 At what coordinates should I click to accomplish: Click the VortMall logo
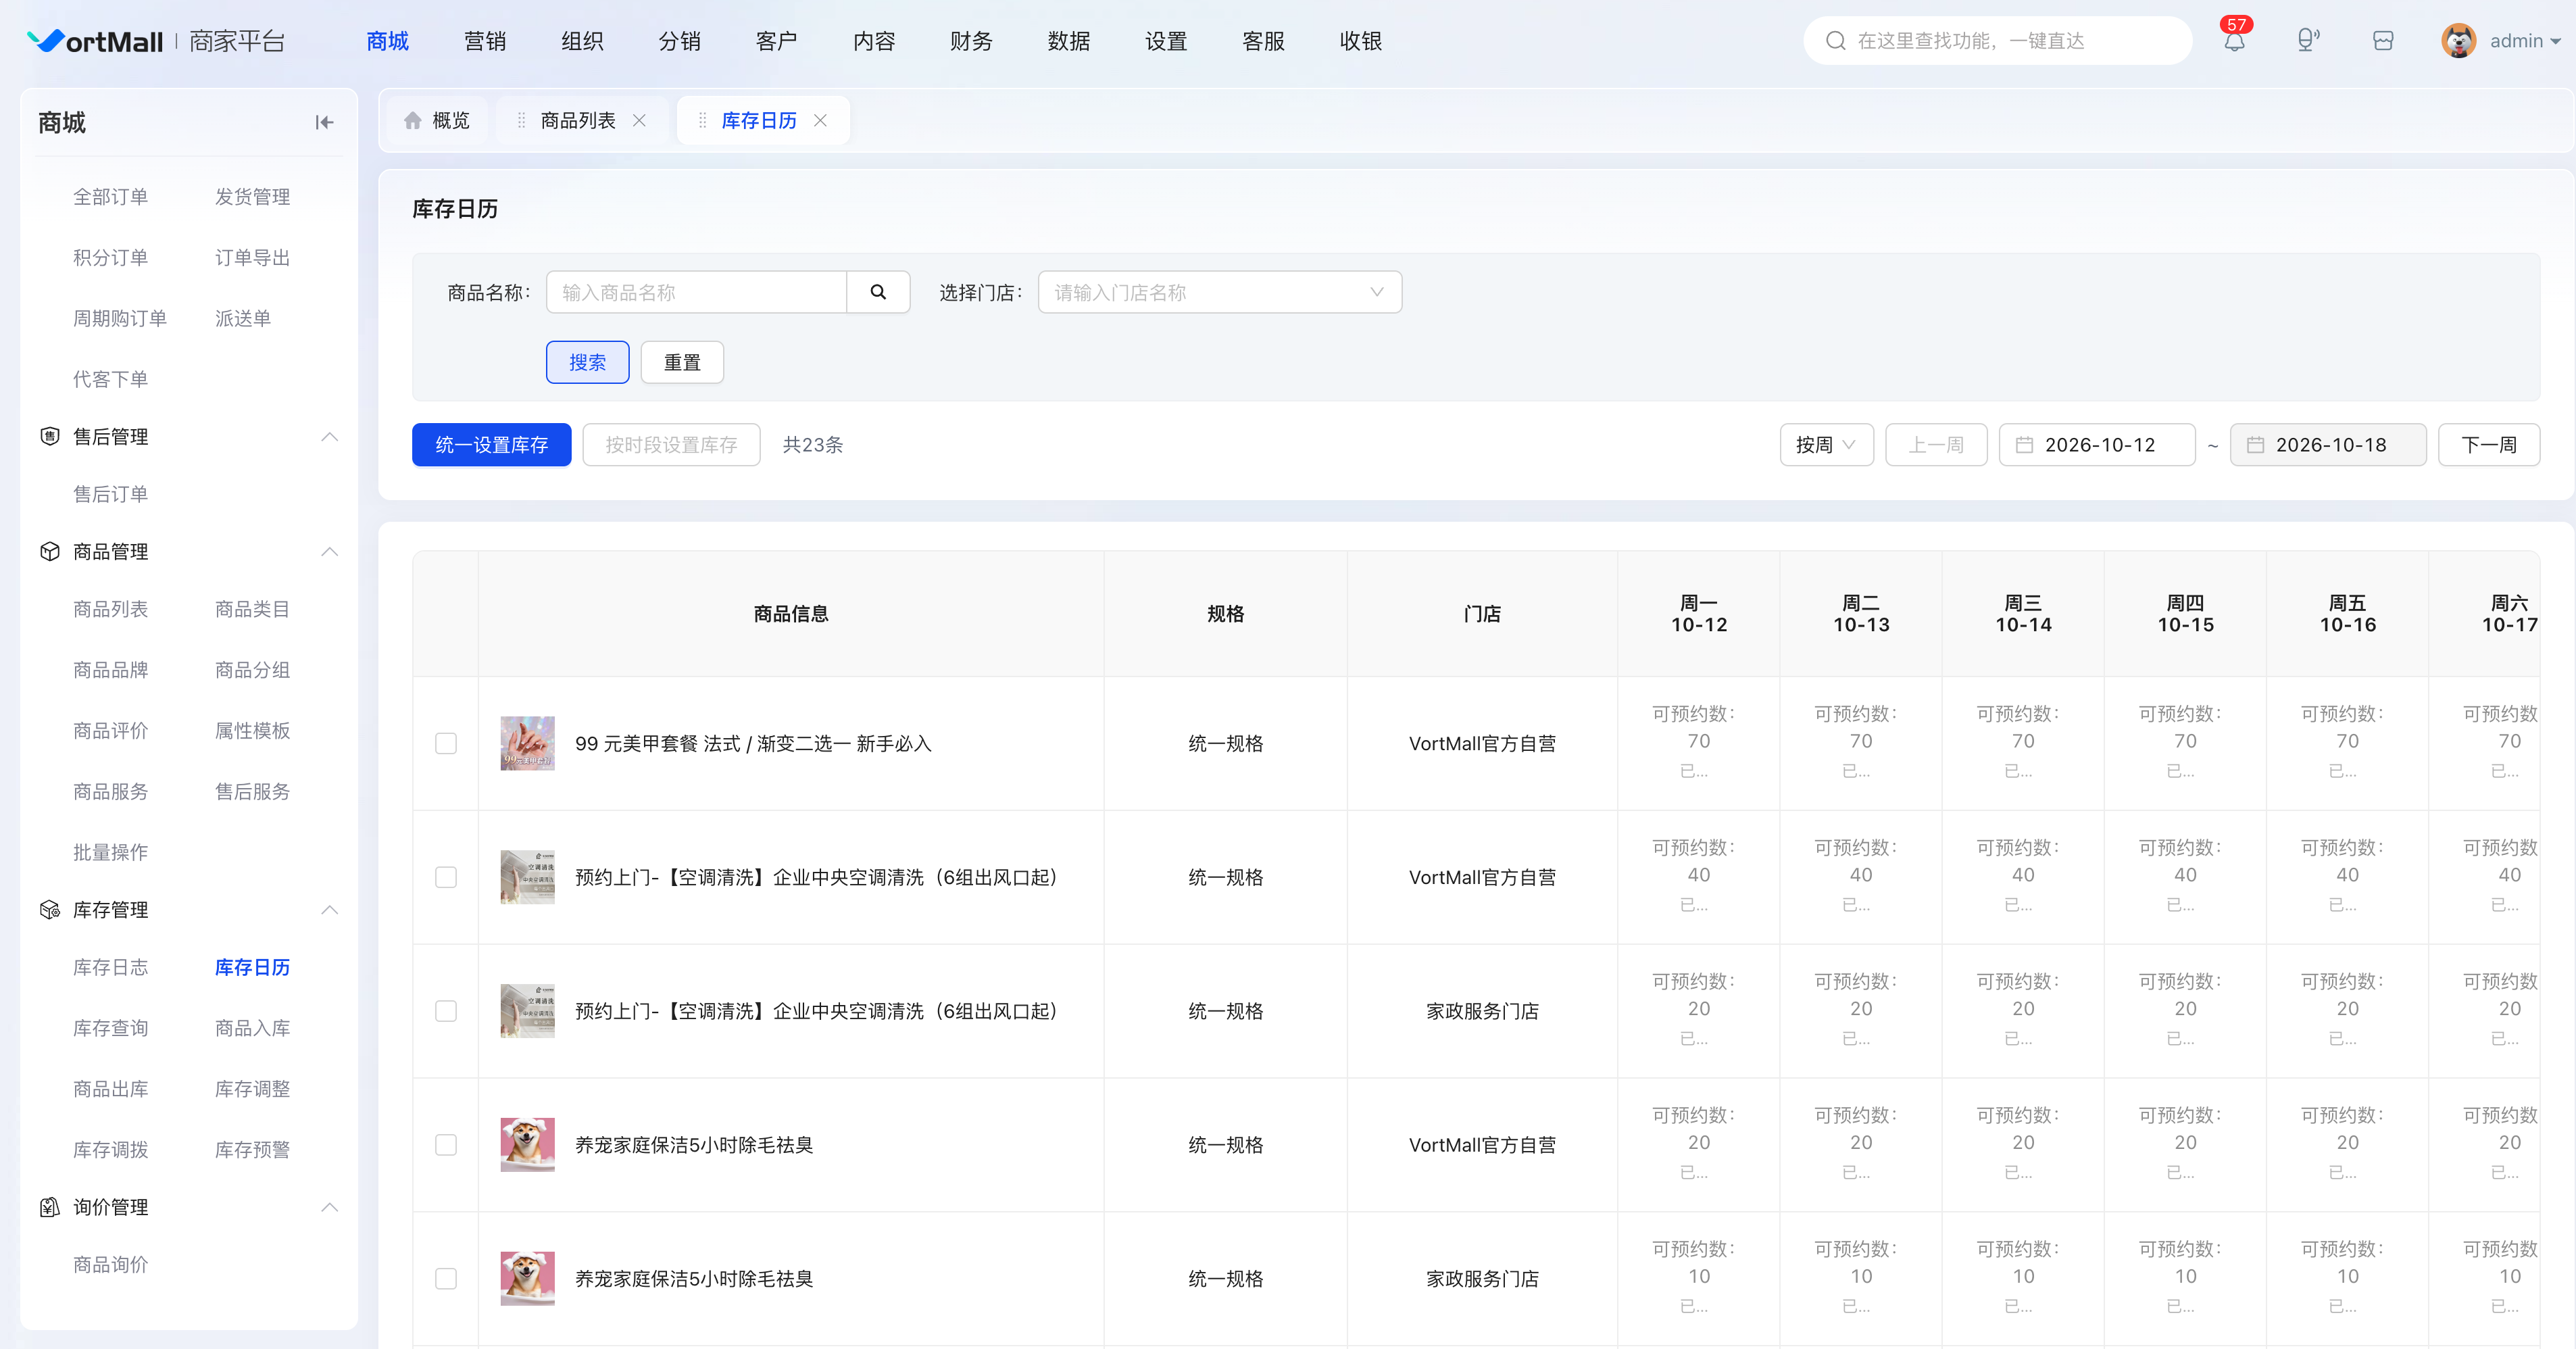click(94, 41)
